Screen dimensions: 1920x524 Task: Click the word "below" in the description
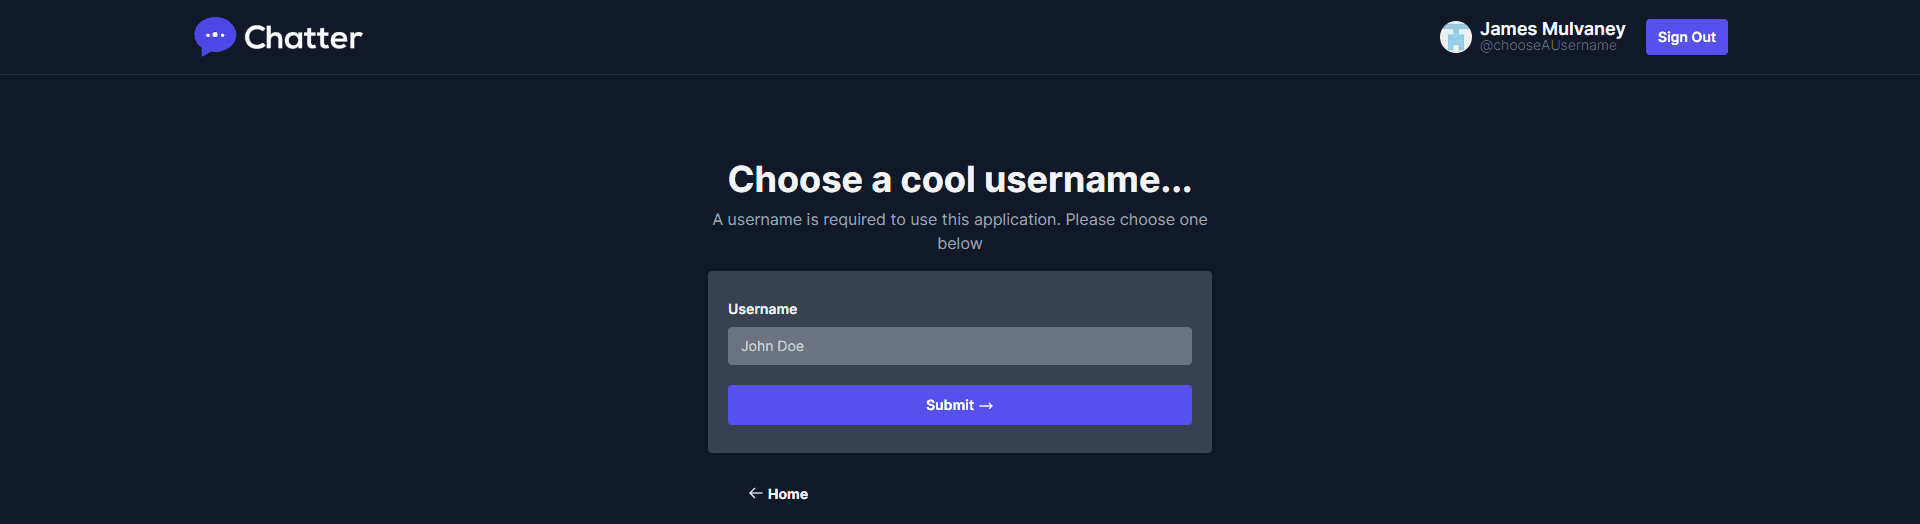point(960,244)
